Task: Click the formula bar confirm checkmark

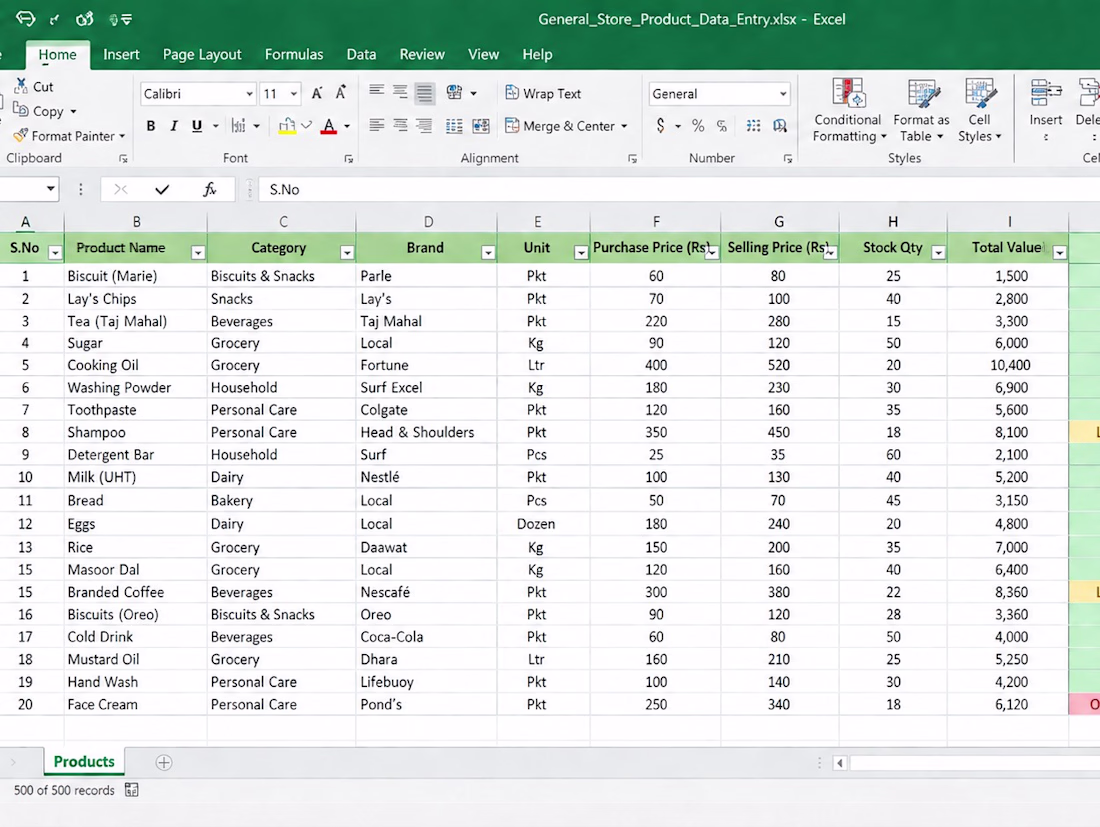Action: 162,189
